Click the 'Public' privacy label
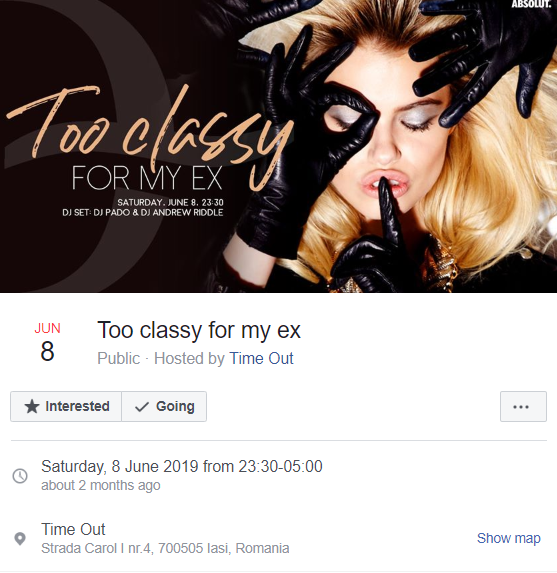557x573 pixels. [118, 358]
